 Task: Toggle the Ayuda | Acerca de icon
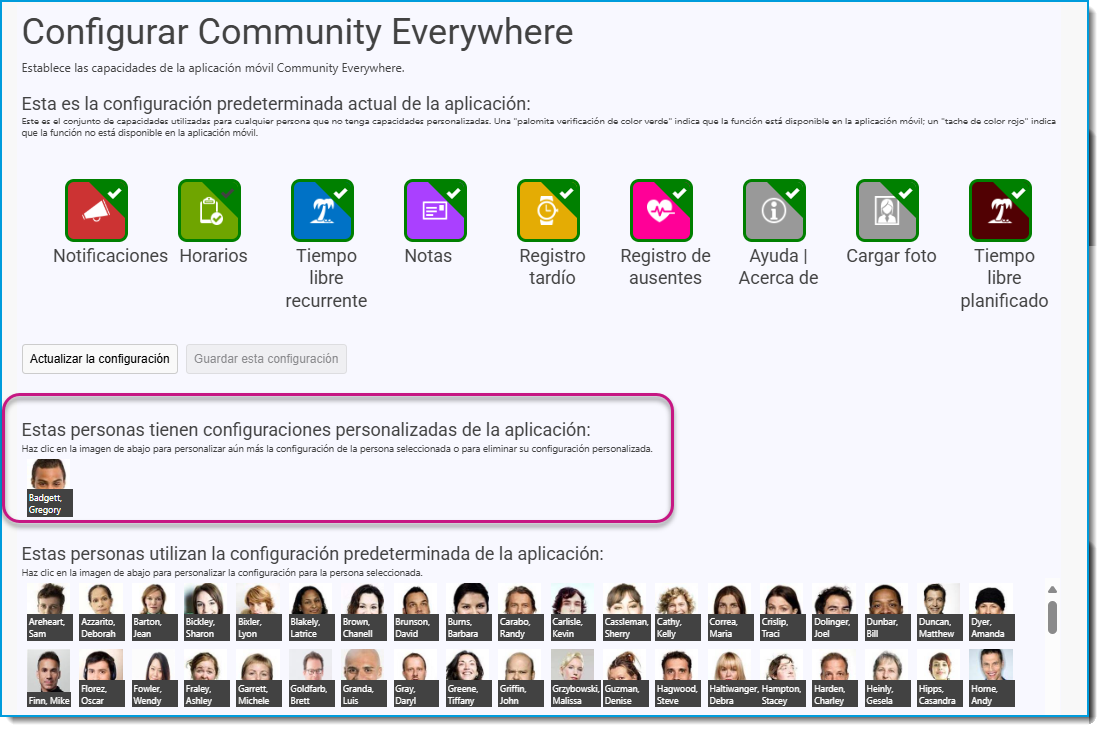pyautogui.click(x=774, y=210)
